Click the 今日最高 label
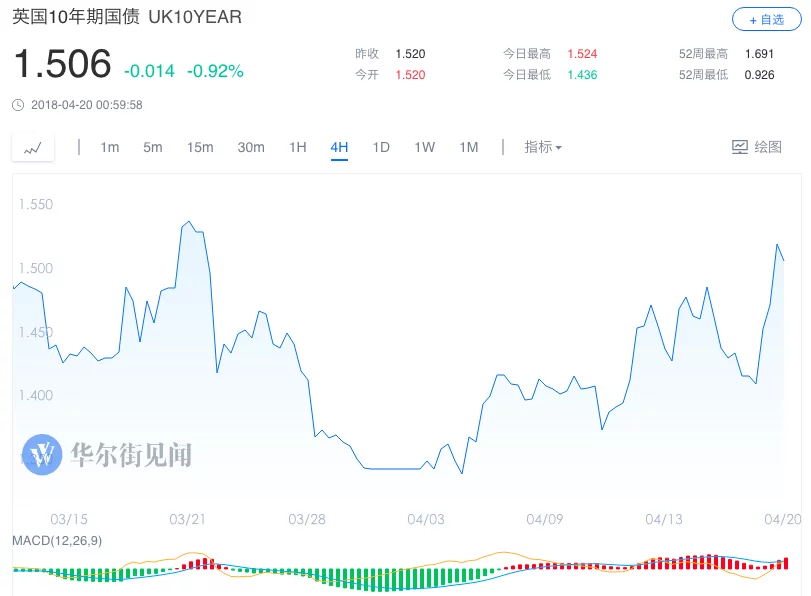Viewport: 811px width, 596px height. pyautogui.click(x=527, y=54)
